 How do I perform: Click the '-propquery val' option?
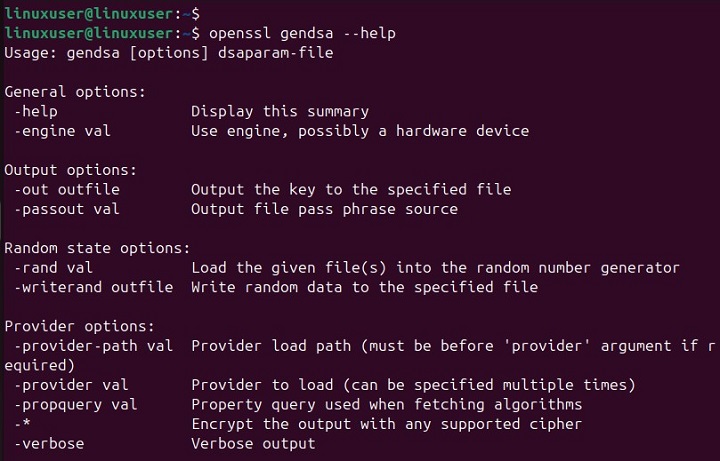[x=71, y=404]
